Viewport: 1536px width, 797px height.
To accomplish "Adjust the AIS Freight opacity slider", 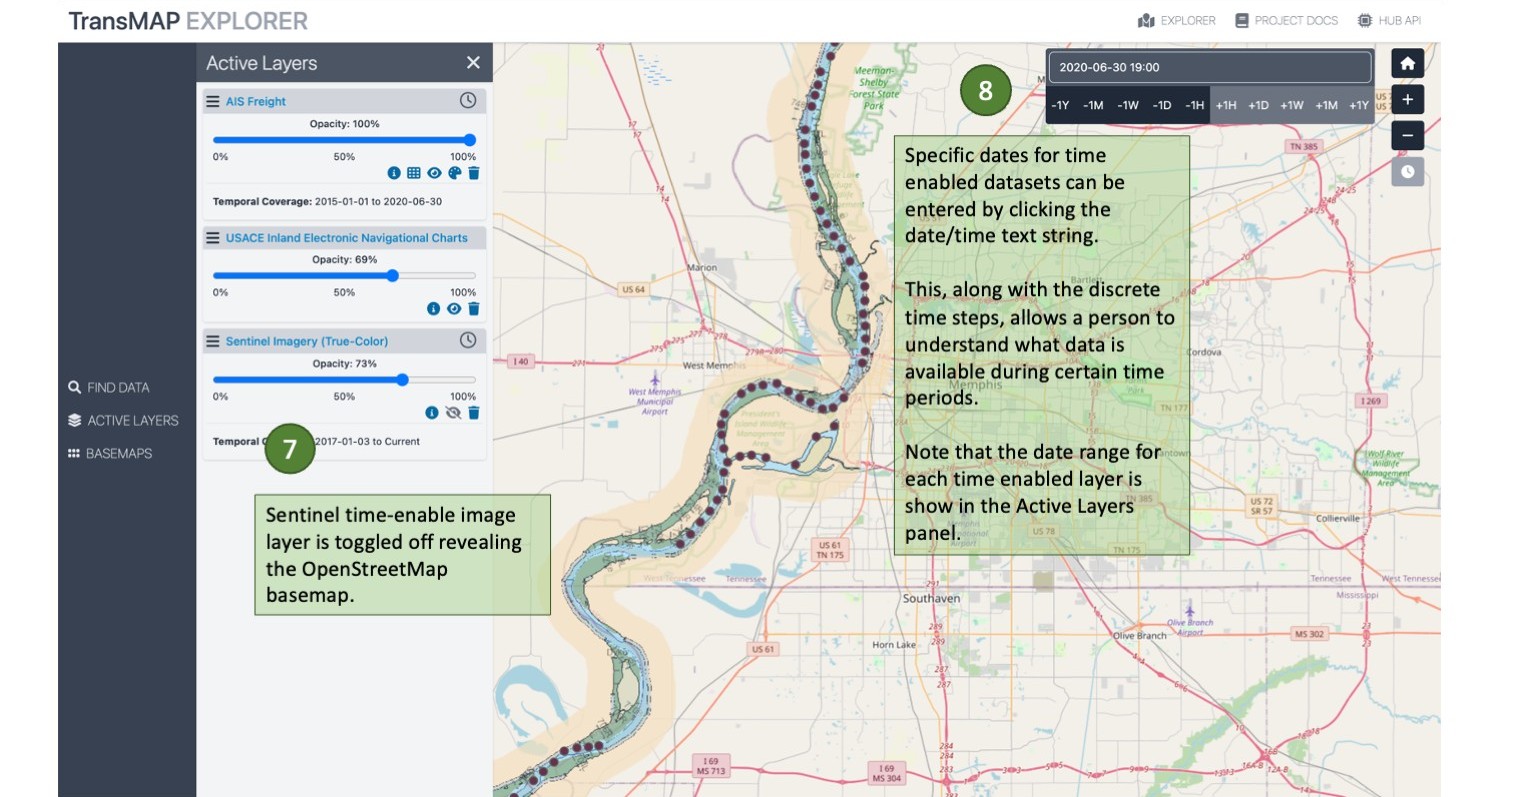I will pyautogui.click(x=344, y=140).
